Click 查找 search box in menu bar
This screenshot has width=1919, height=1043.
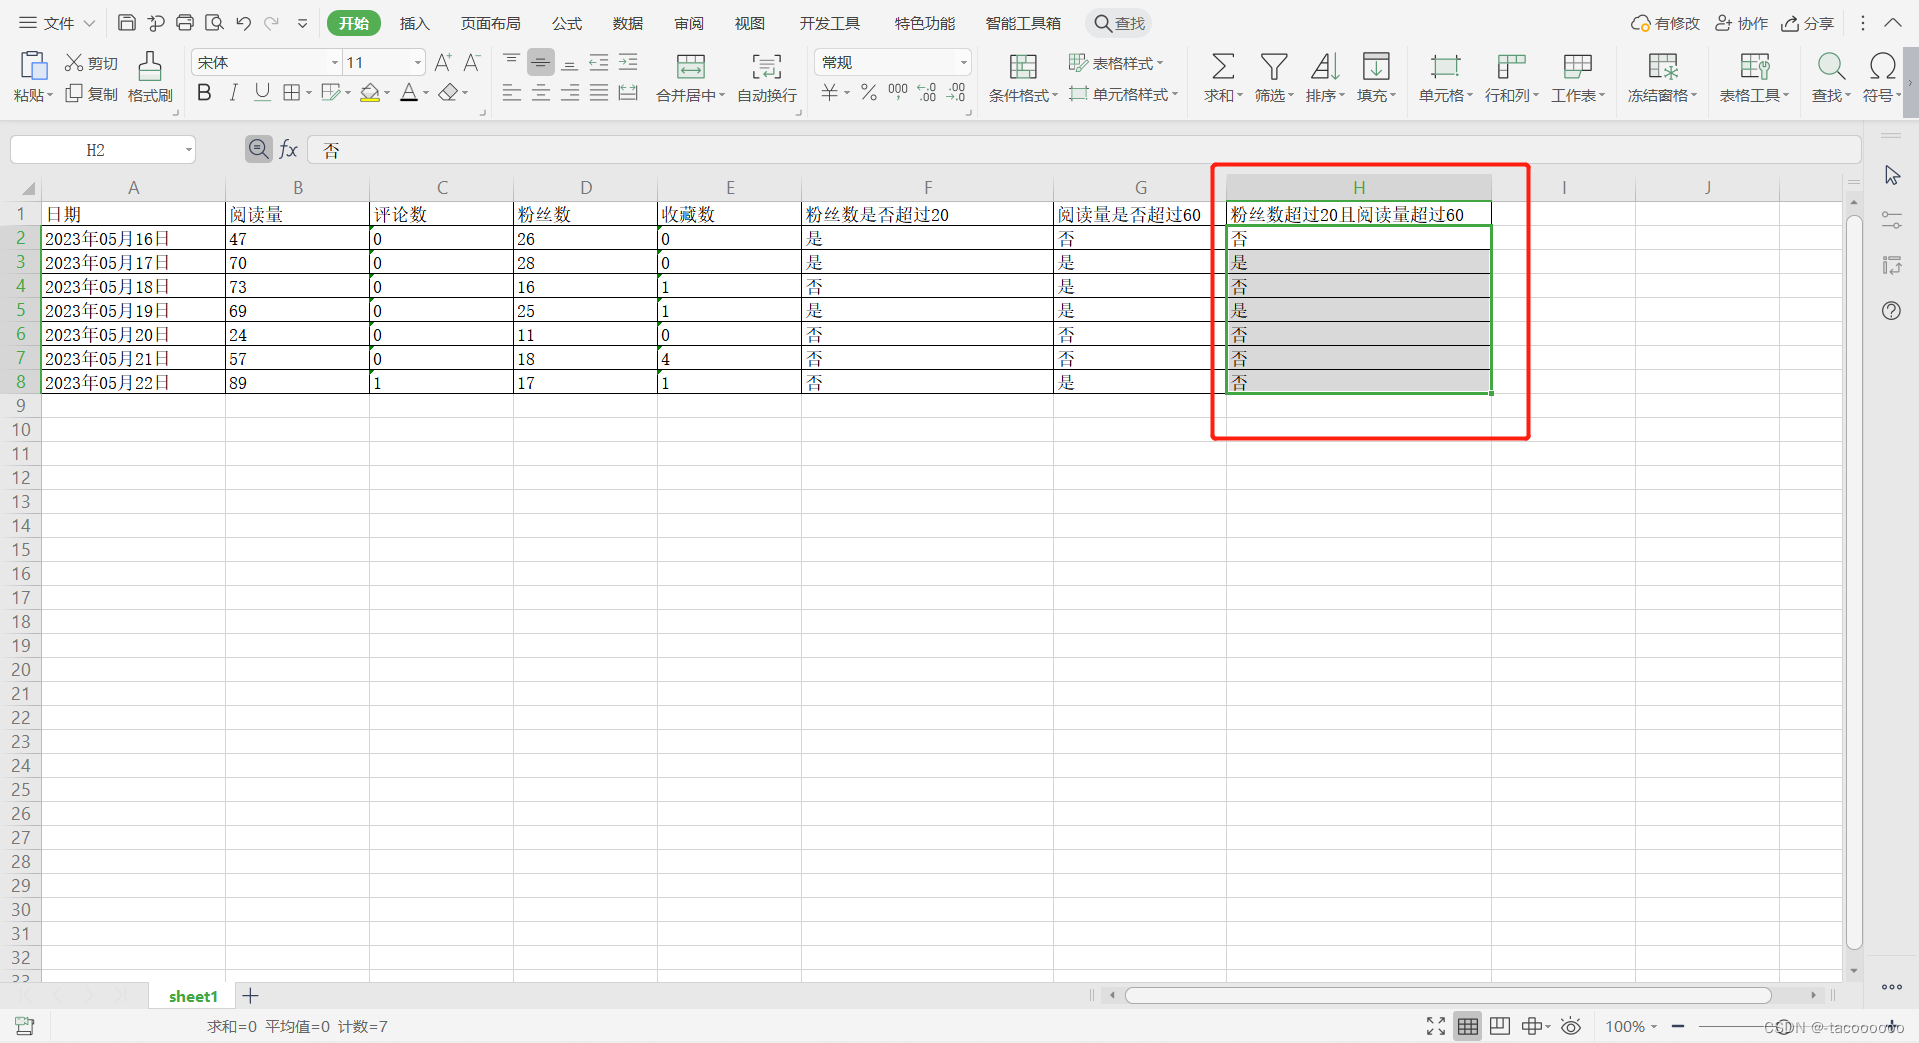(1120, 23)
